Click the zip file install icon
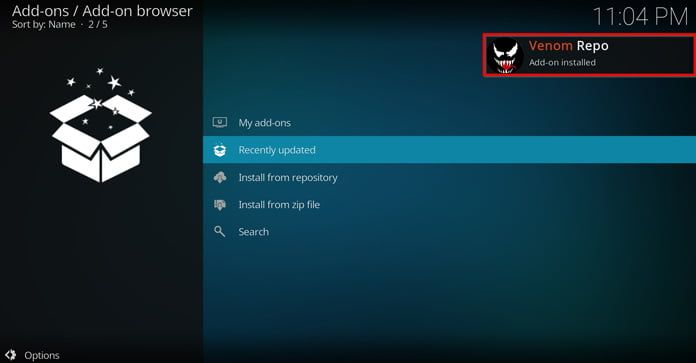This screenshot has width=696, height=363. [220, 205]
